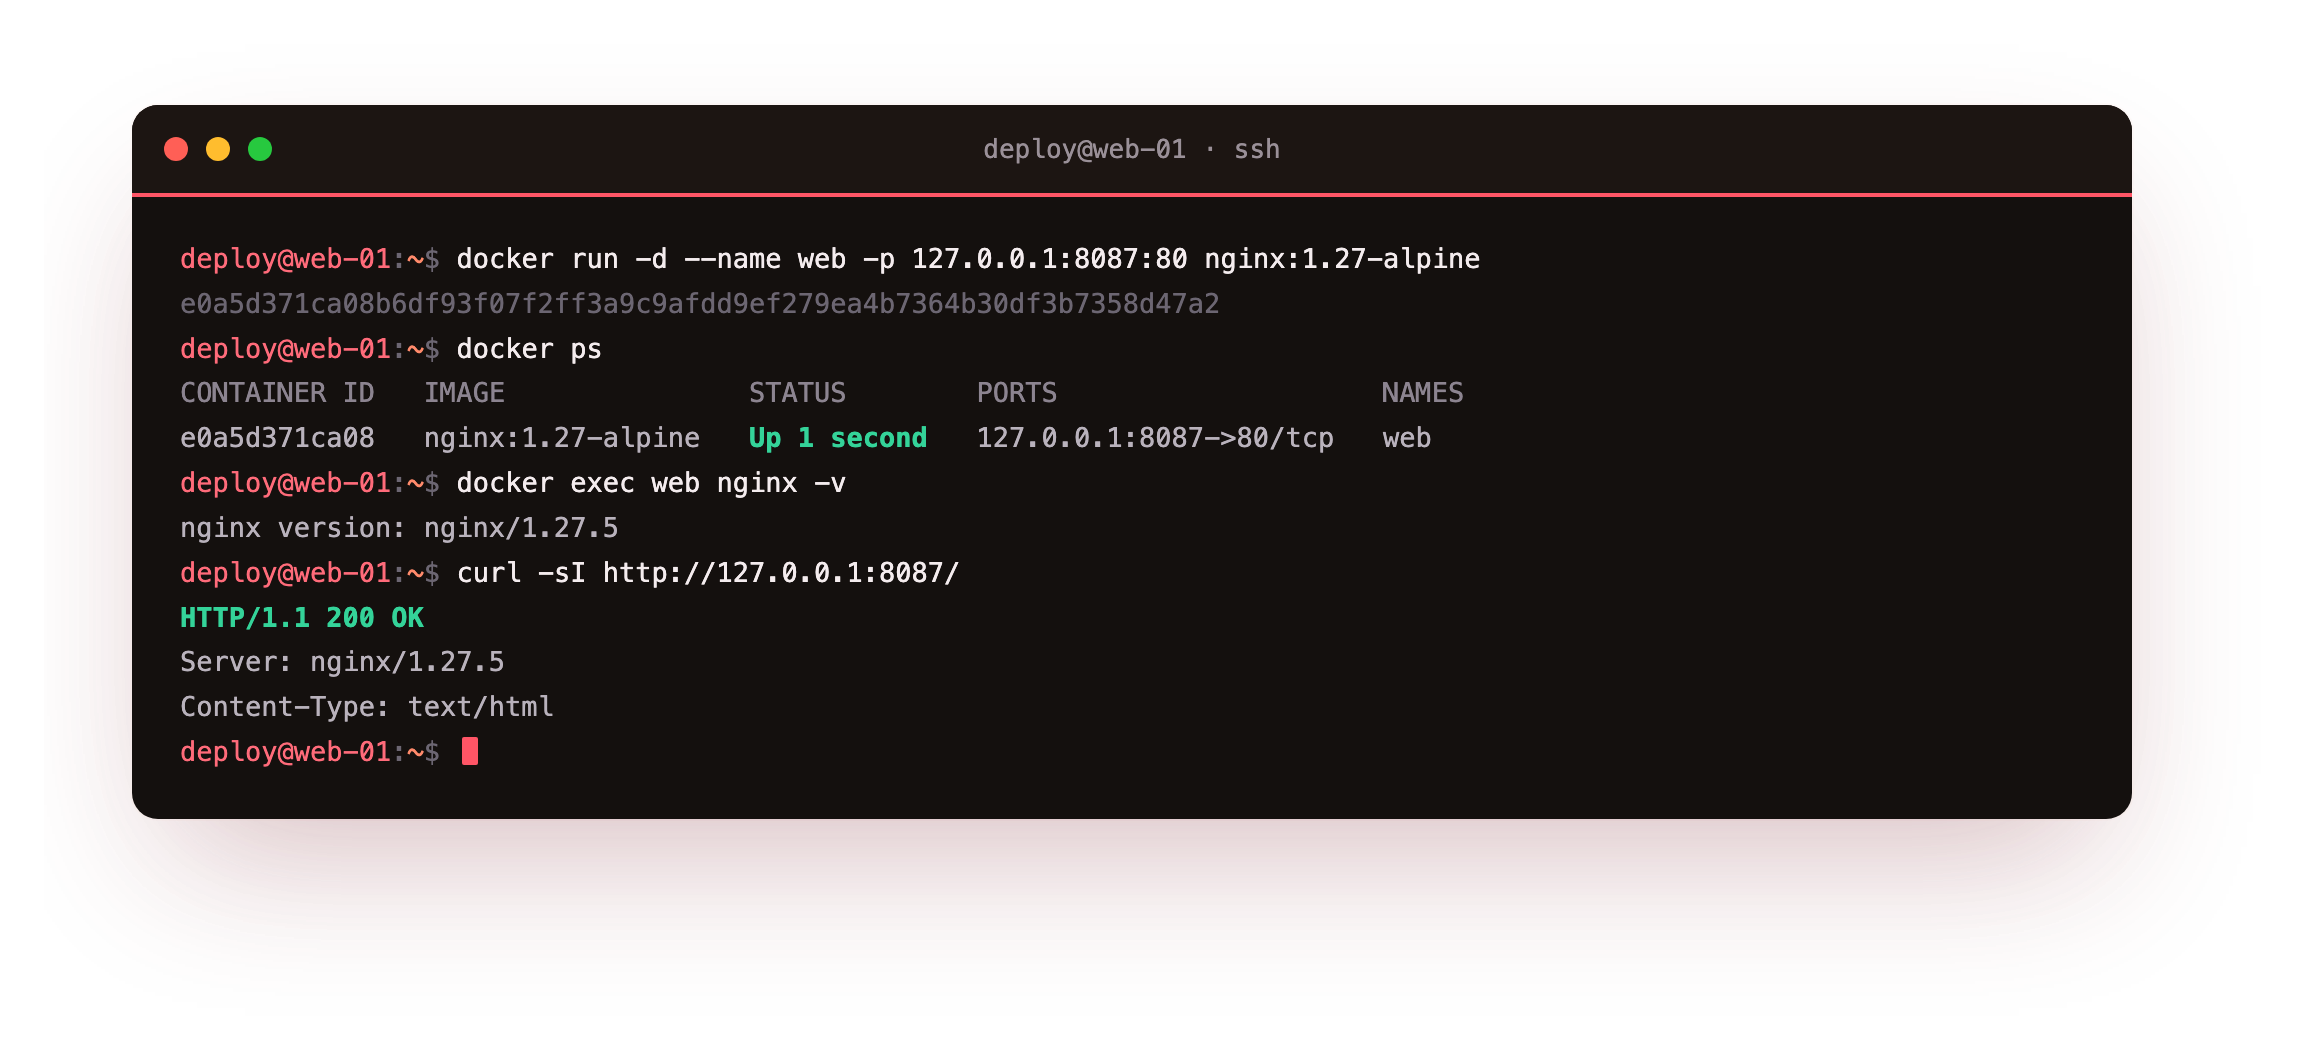Click the 'curl -sI http://127.0.0.1:8087/' command
Screen dimensions: 2305x1060
tap(708, 573)
